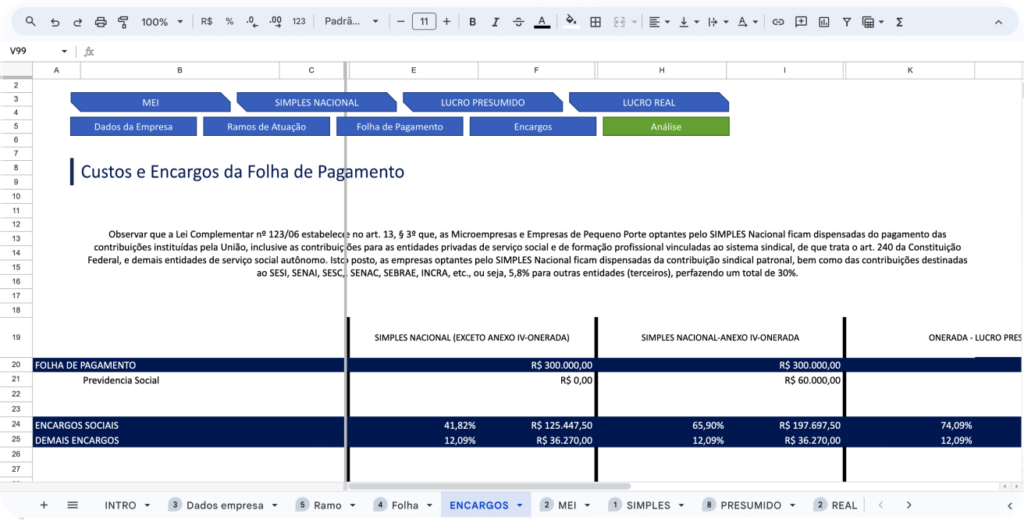Click the Name box showing V99
Image resolution: width=1024 pixels, height=521 pixels.
[x=39, y=51]
